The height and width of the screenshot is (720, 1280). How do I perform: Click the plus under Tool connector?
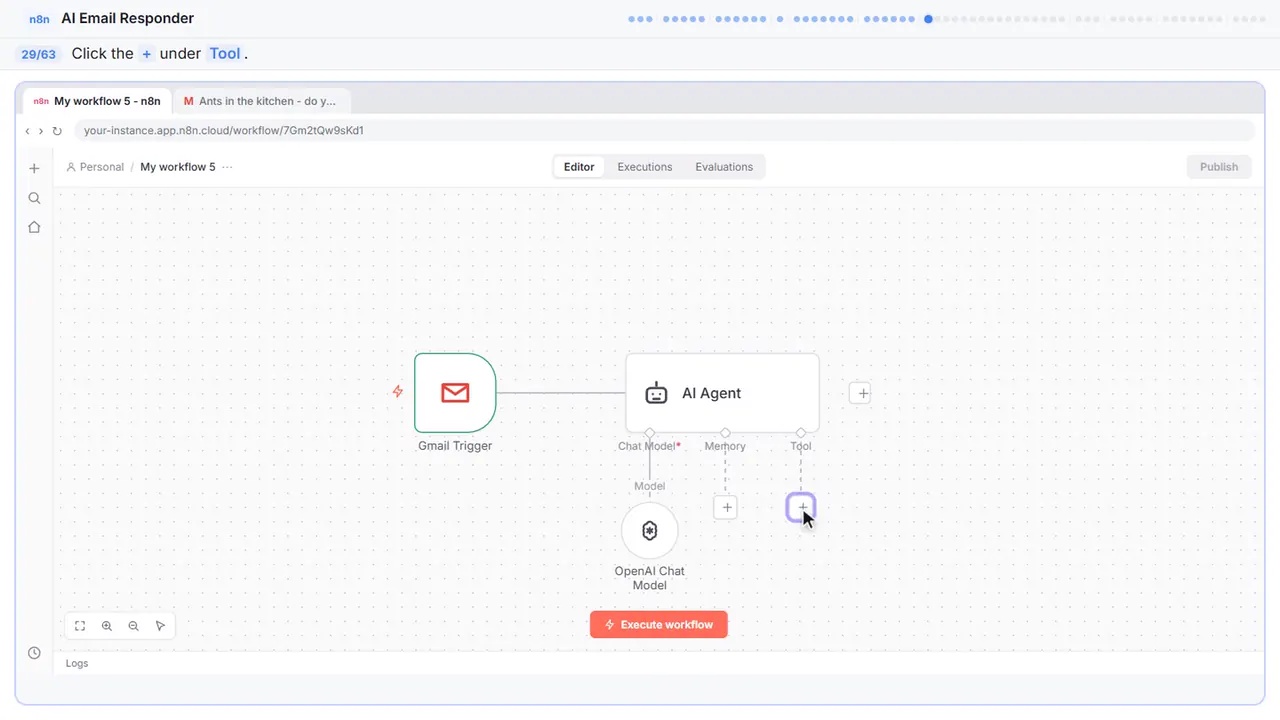801,507
